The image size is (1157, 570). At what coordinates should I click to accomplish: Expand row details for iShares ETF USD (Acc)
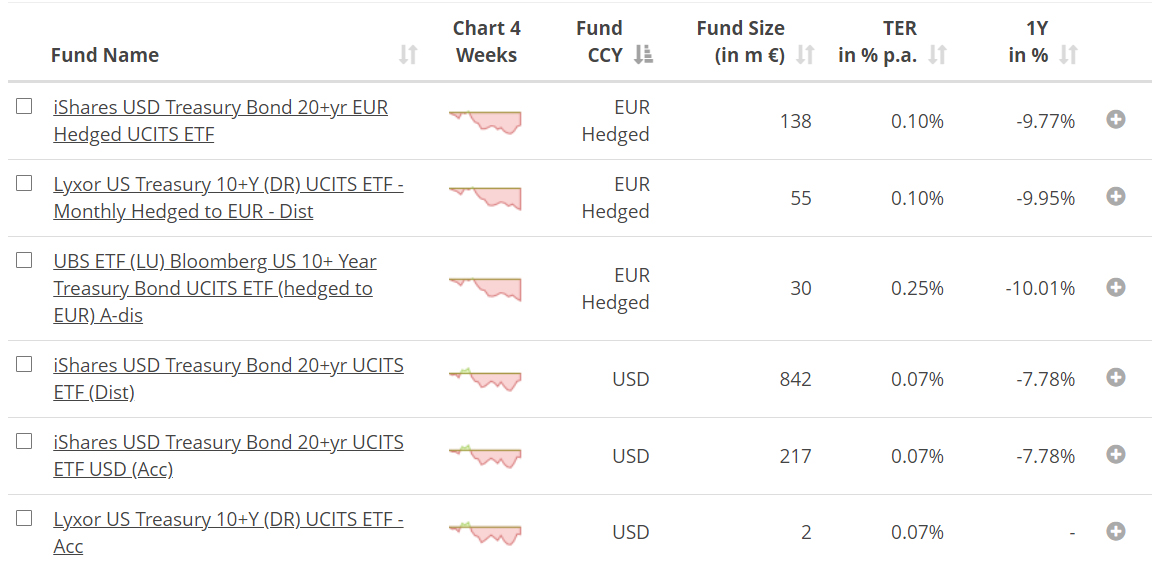[x=1116, y=455]
